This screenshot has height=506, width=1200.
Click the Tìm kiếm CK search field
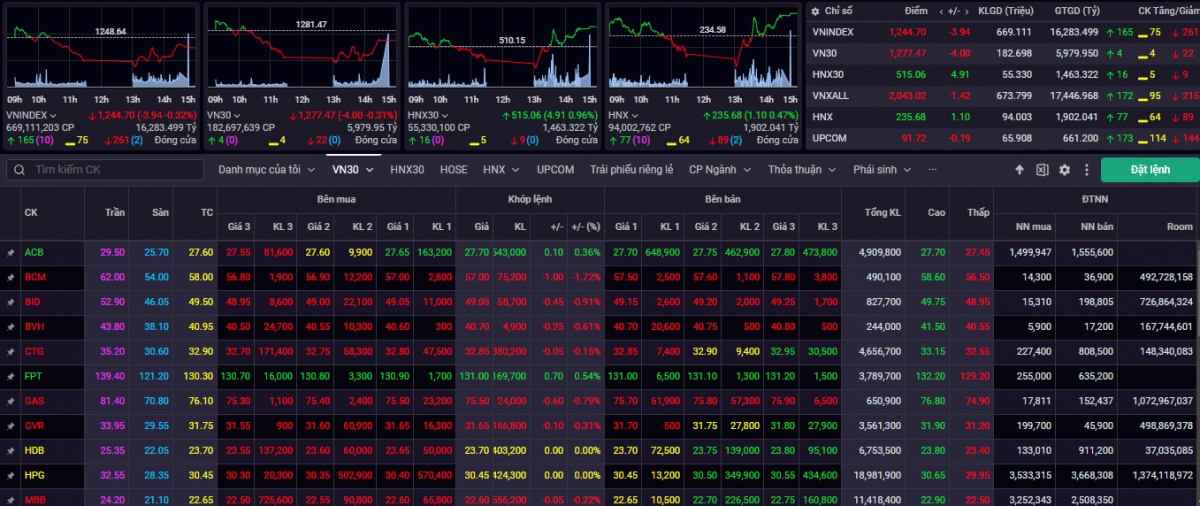coord(106,170)
